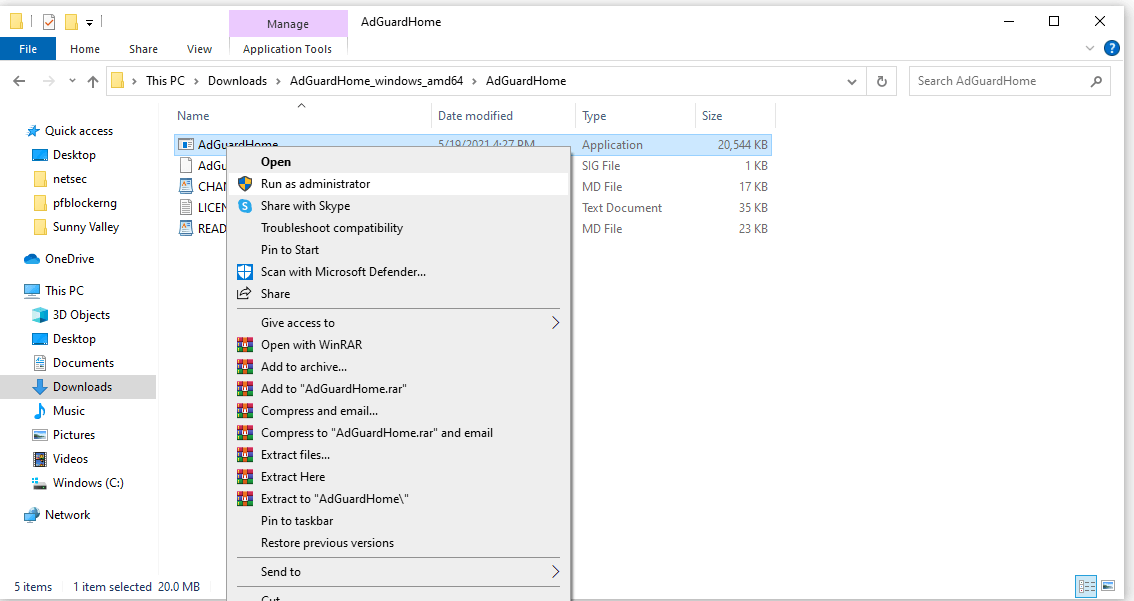Refresh the folder with the refresh icon
Screen dimensions: 1134x601
pos(881,81)
